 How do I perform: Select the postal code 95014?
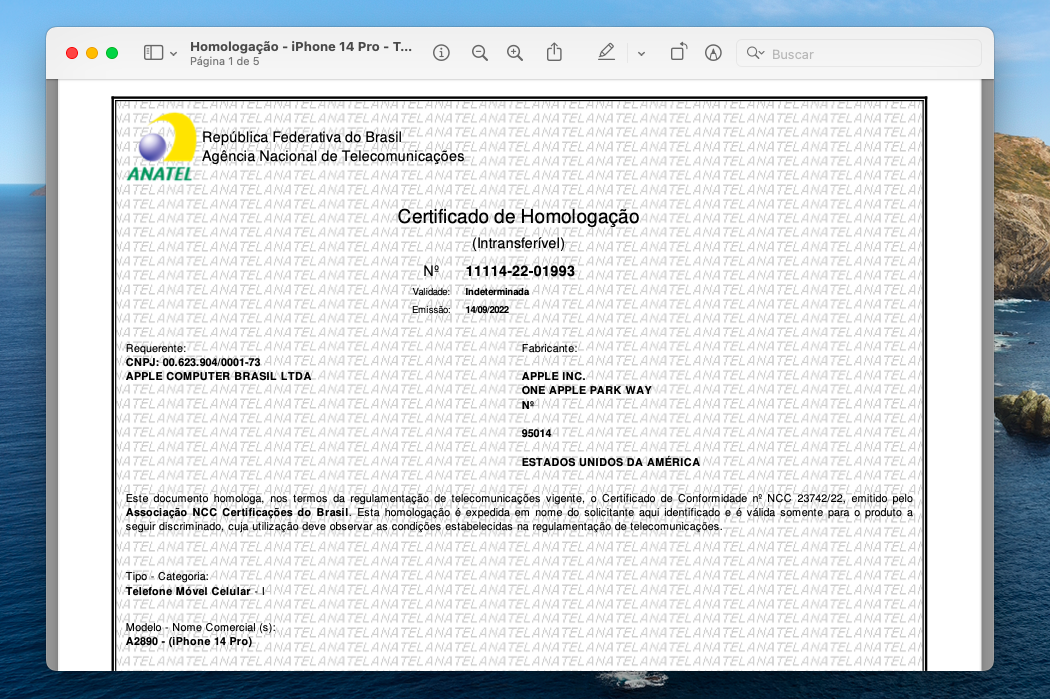(x=537, y=433)
